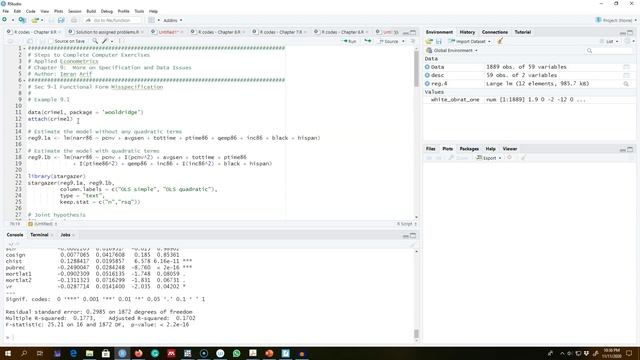This screenshot has height=360, width=640.
Task: Click the console vertical scrollbar
Action: pos(416,295)
